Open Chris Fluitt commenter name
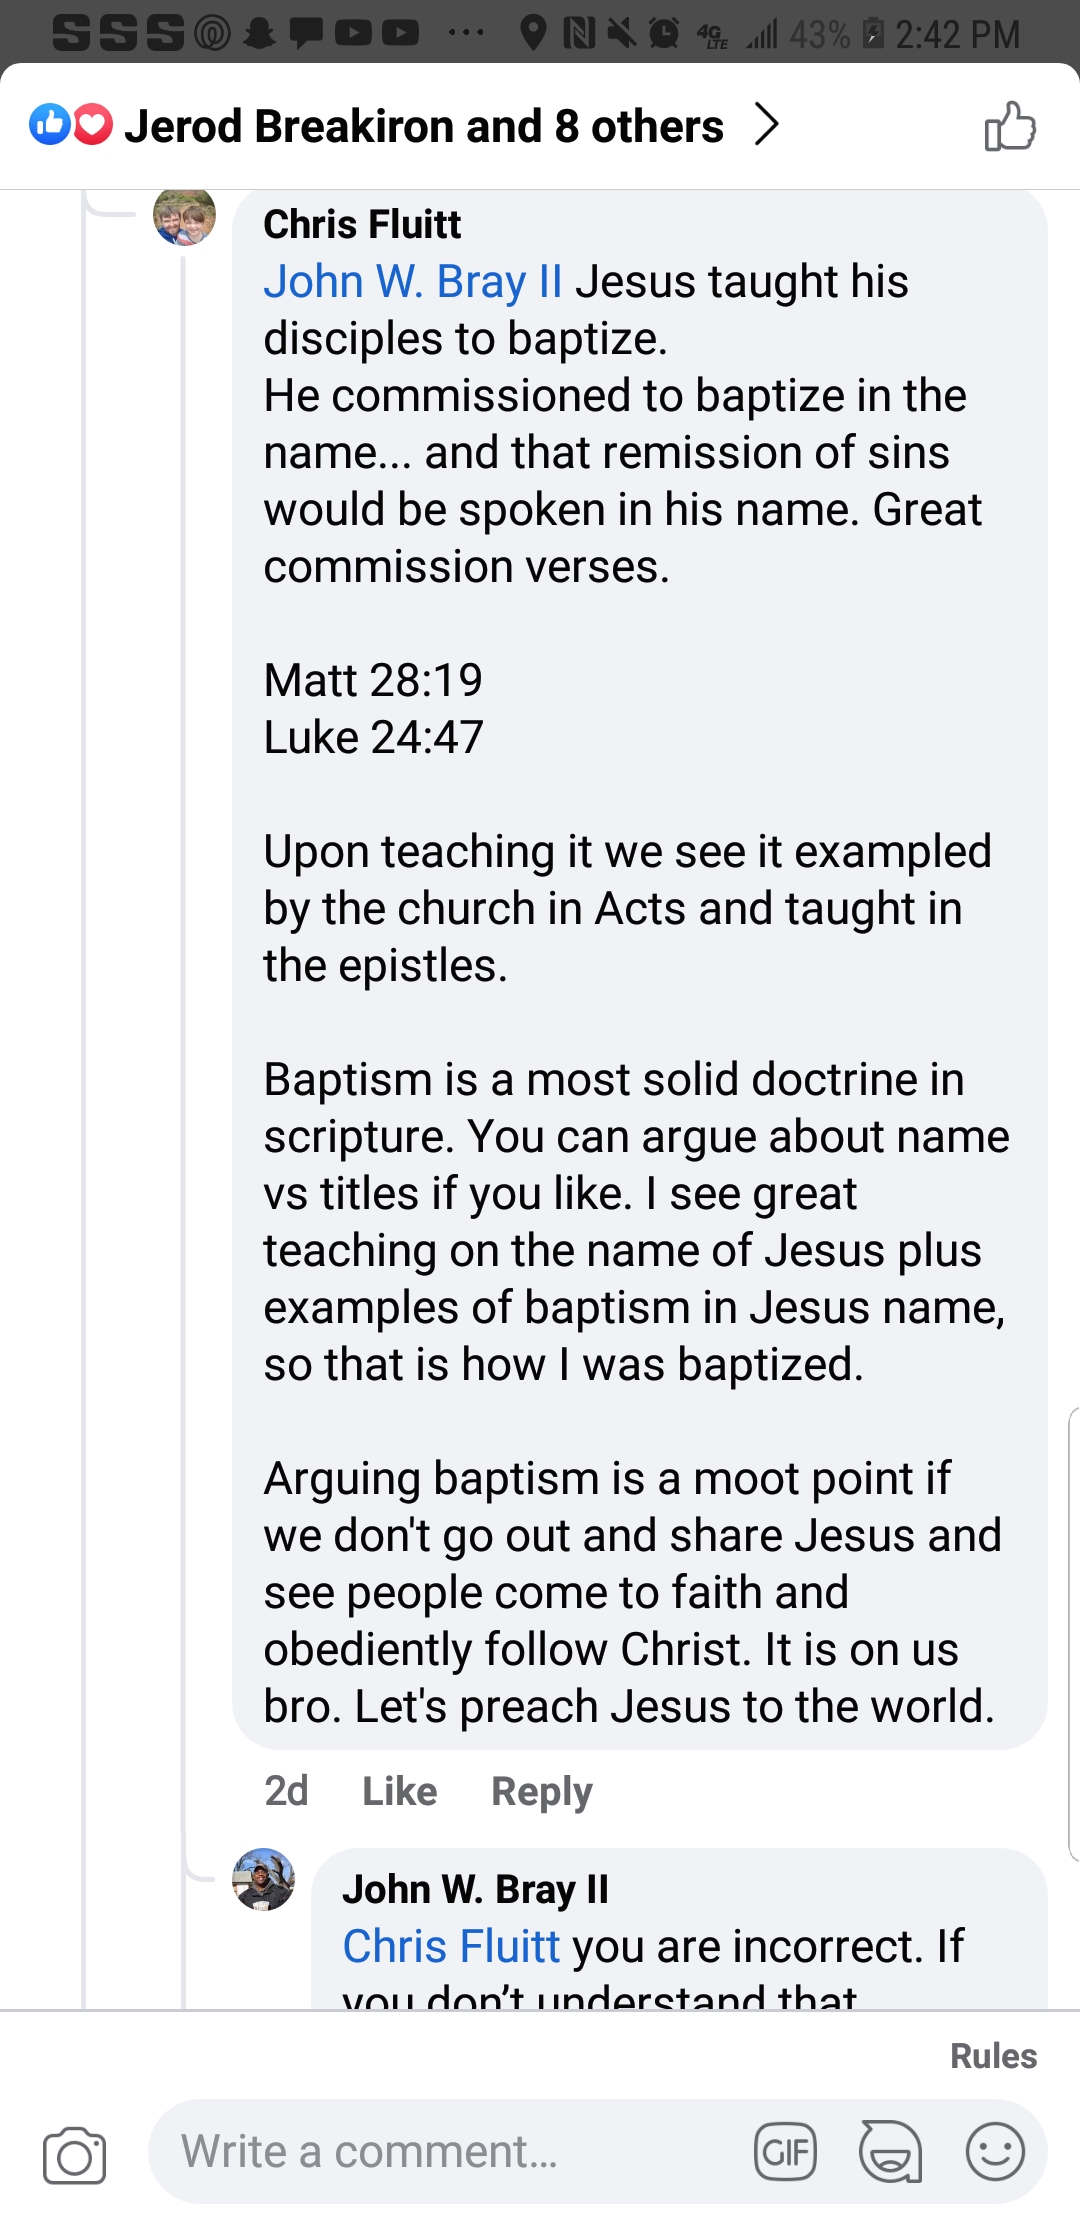1080x2220 pixels. click(x=362, y=224)
